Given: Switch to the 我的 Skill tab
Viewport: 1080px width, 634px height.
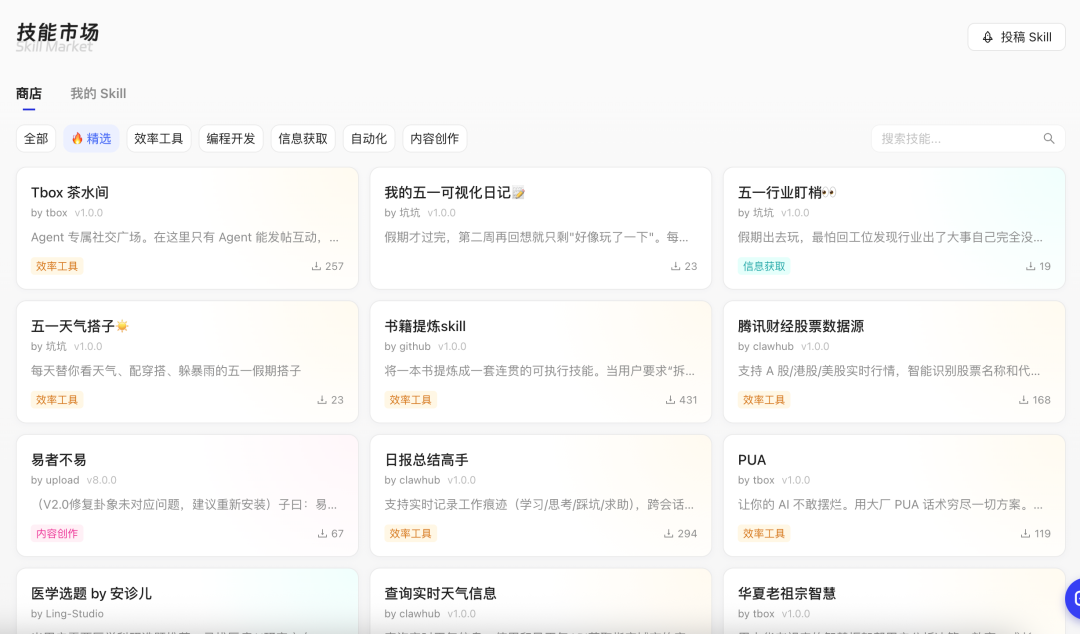Looking at the screenshot, I should click(x=98, y=94).
